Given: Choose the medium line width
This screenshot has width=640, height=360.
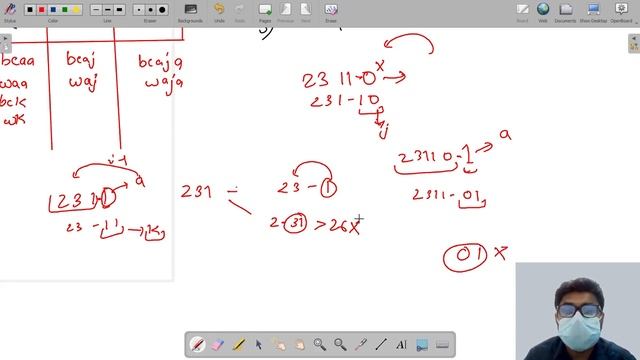Looking at the screenshot, I should pos(107,9).
